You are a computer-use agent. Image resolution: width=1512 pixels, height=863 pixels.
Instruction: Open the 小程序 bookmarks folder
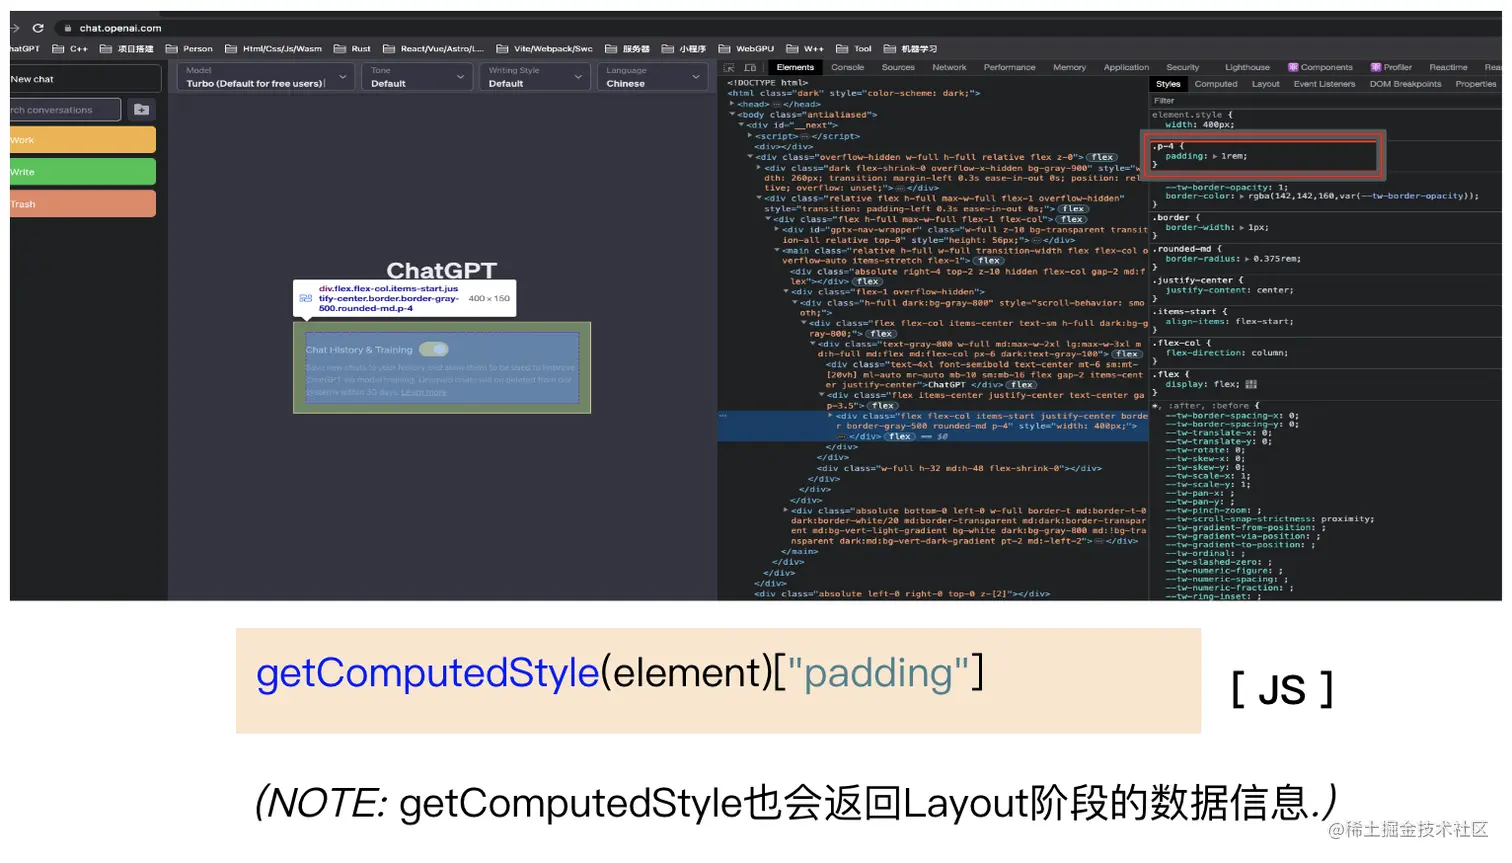click(684, 48)
